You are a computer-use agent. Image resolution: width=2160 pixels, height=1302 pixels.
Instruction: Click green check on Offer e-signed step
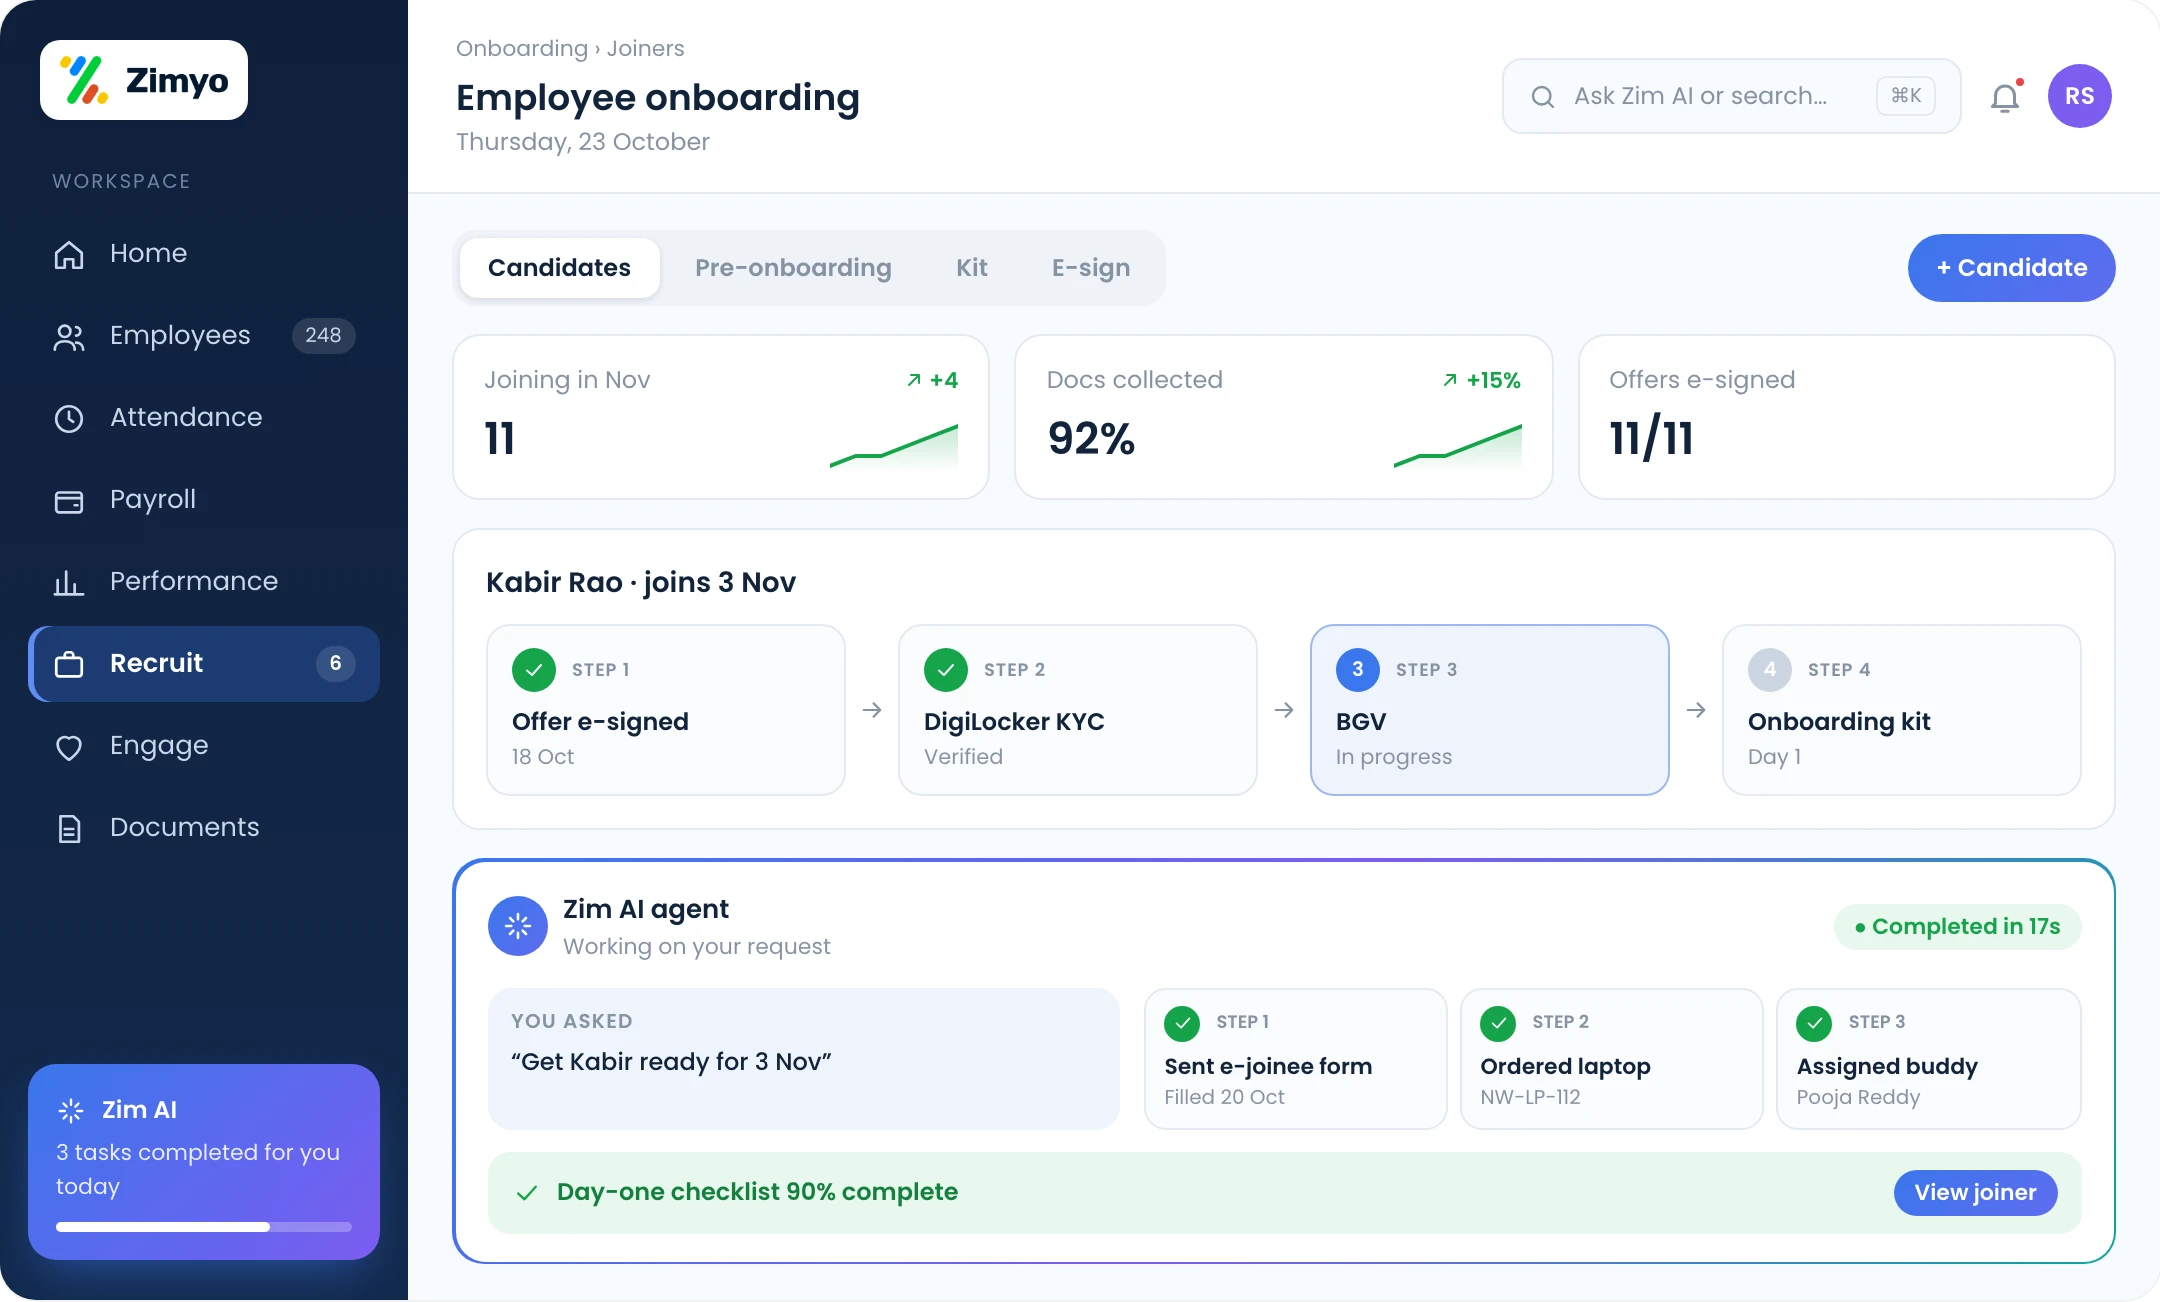point(534,670)
